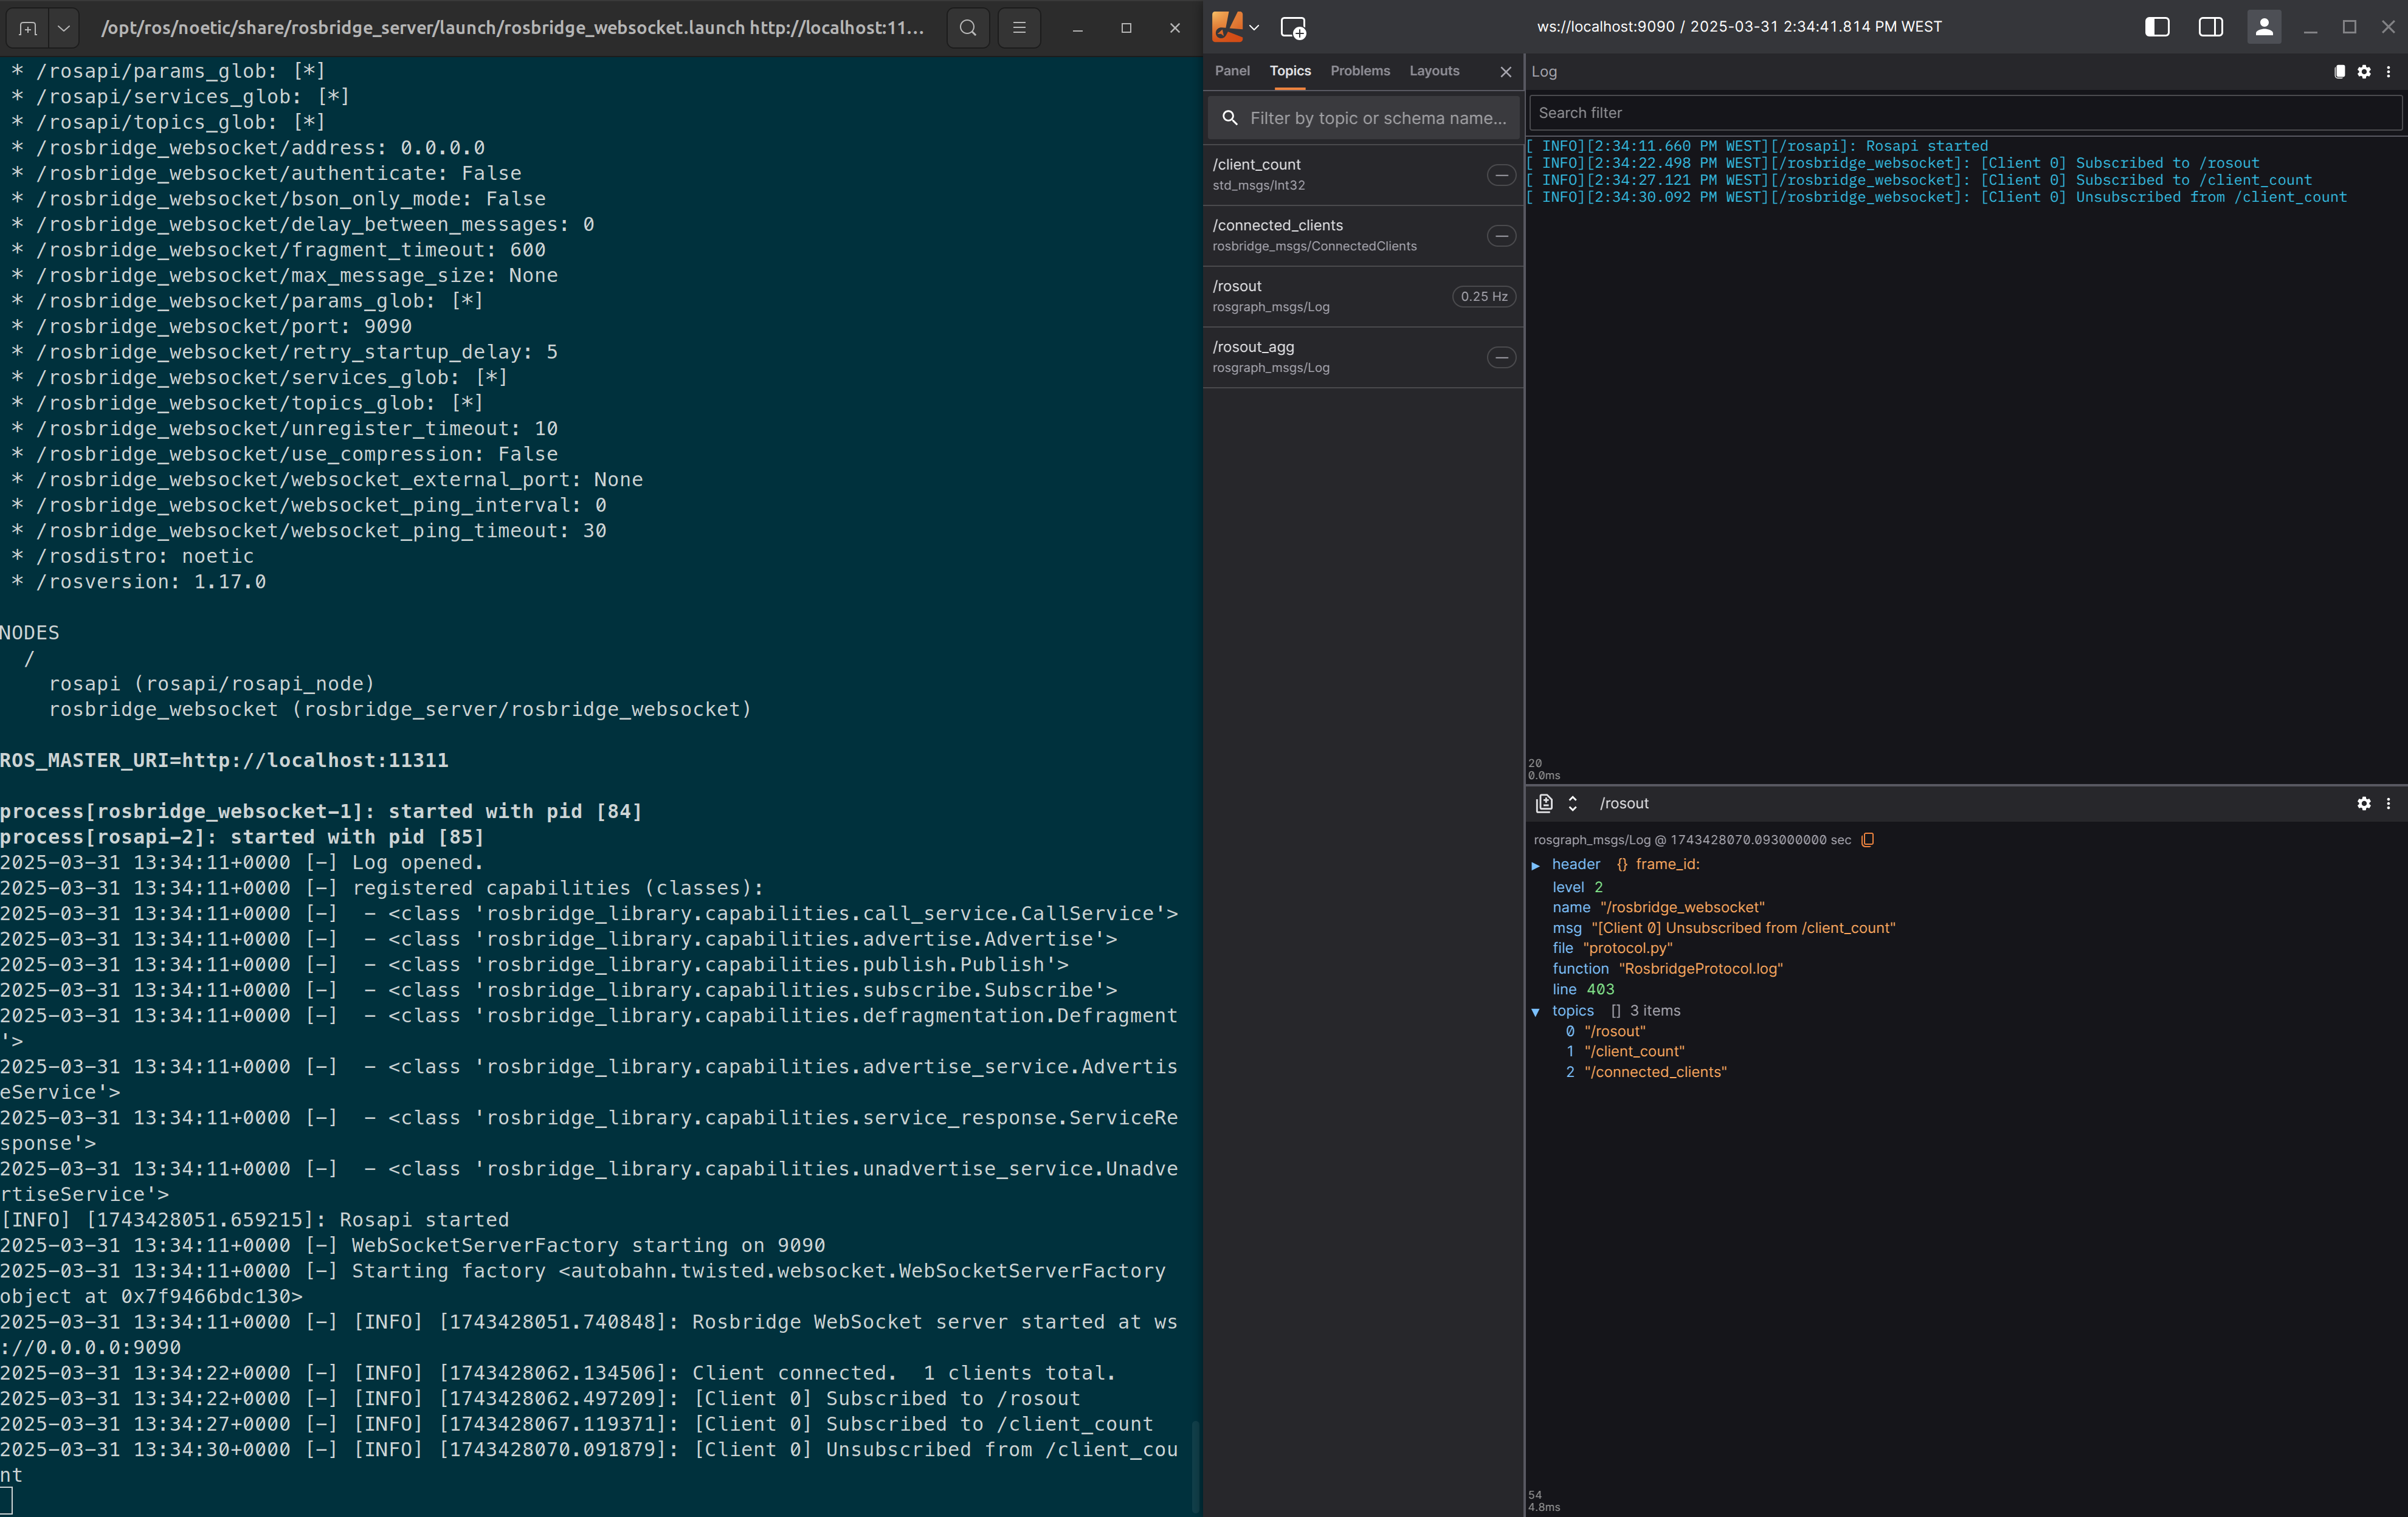Select the 'Unsubscribed from /client_count' log entry in Log panel

[x=1936, y=197]
